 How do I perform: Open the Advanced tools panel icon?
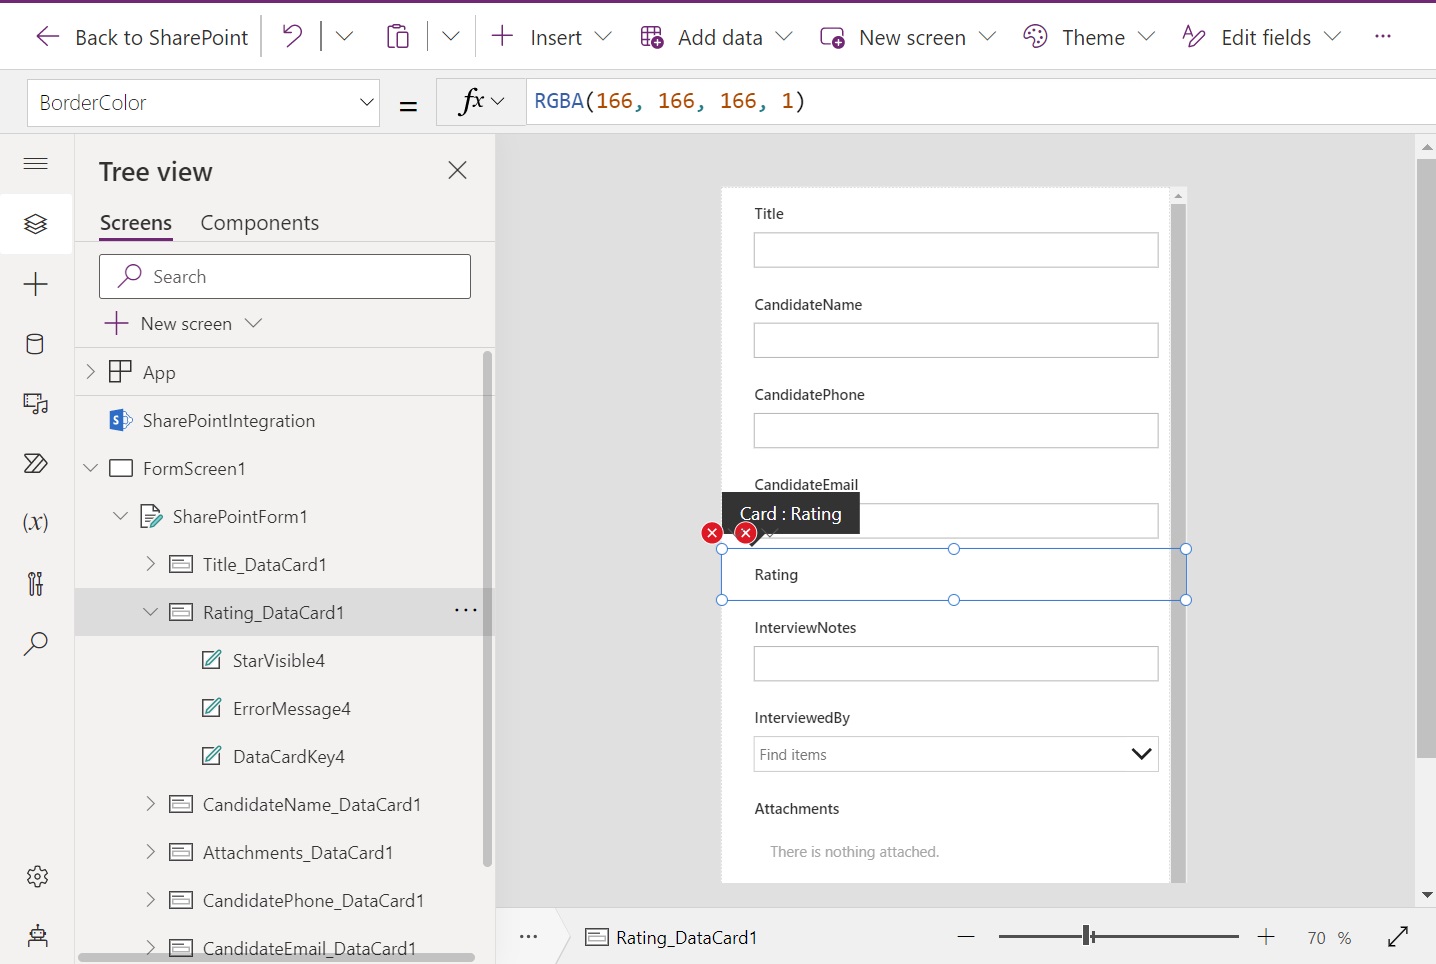(36, 584)
